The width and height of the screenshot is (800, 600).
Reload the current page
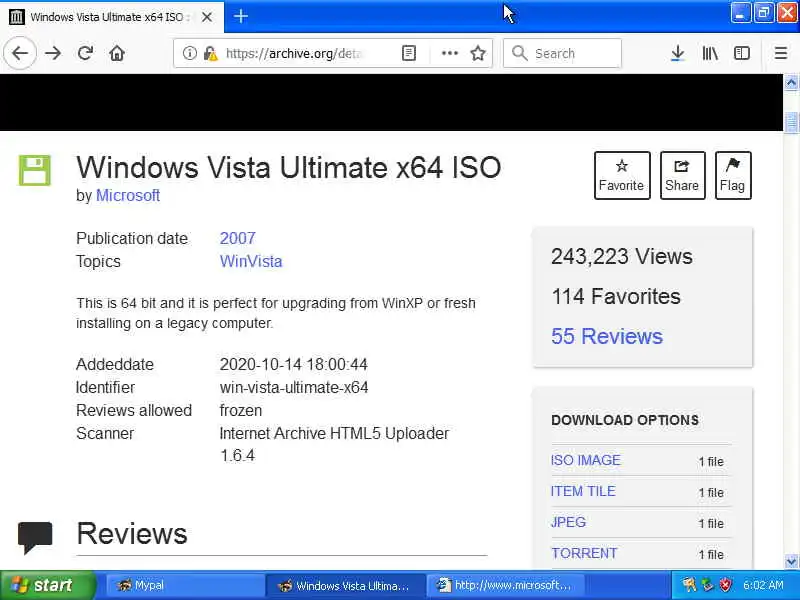point(85,53)
